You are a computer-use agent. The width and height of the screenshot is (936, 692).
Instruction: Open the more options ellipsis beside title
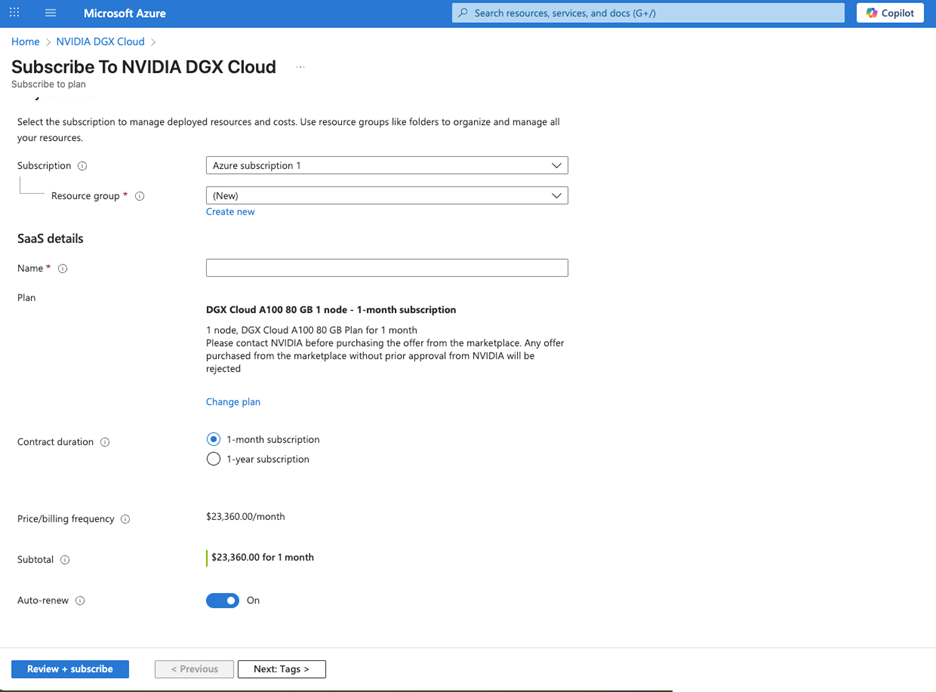300,67
